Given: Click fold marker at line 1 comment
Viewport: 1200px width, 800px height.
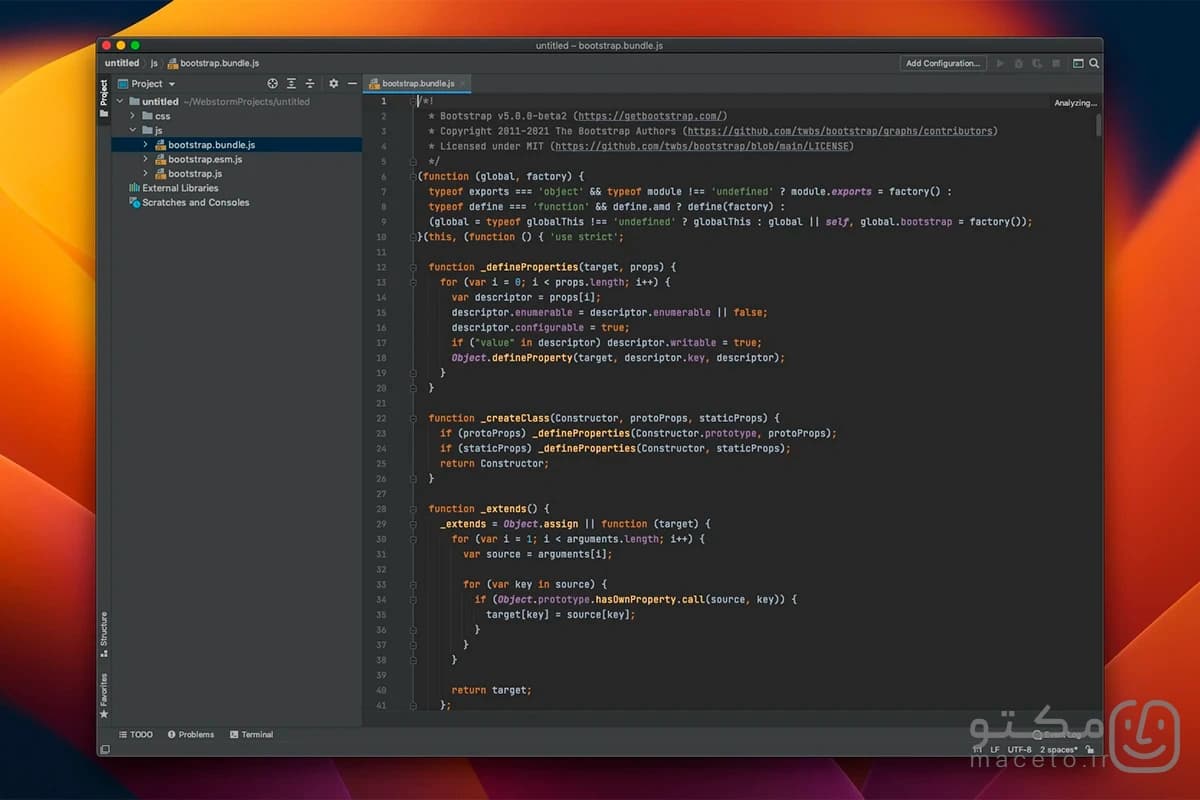Looking at the screenshot, I should tap(413, 101).
